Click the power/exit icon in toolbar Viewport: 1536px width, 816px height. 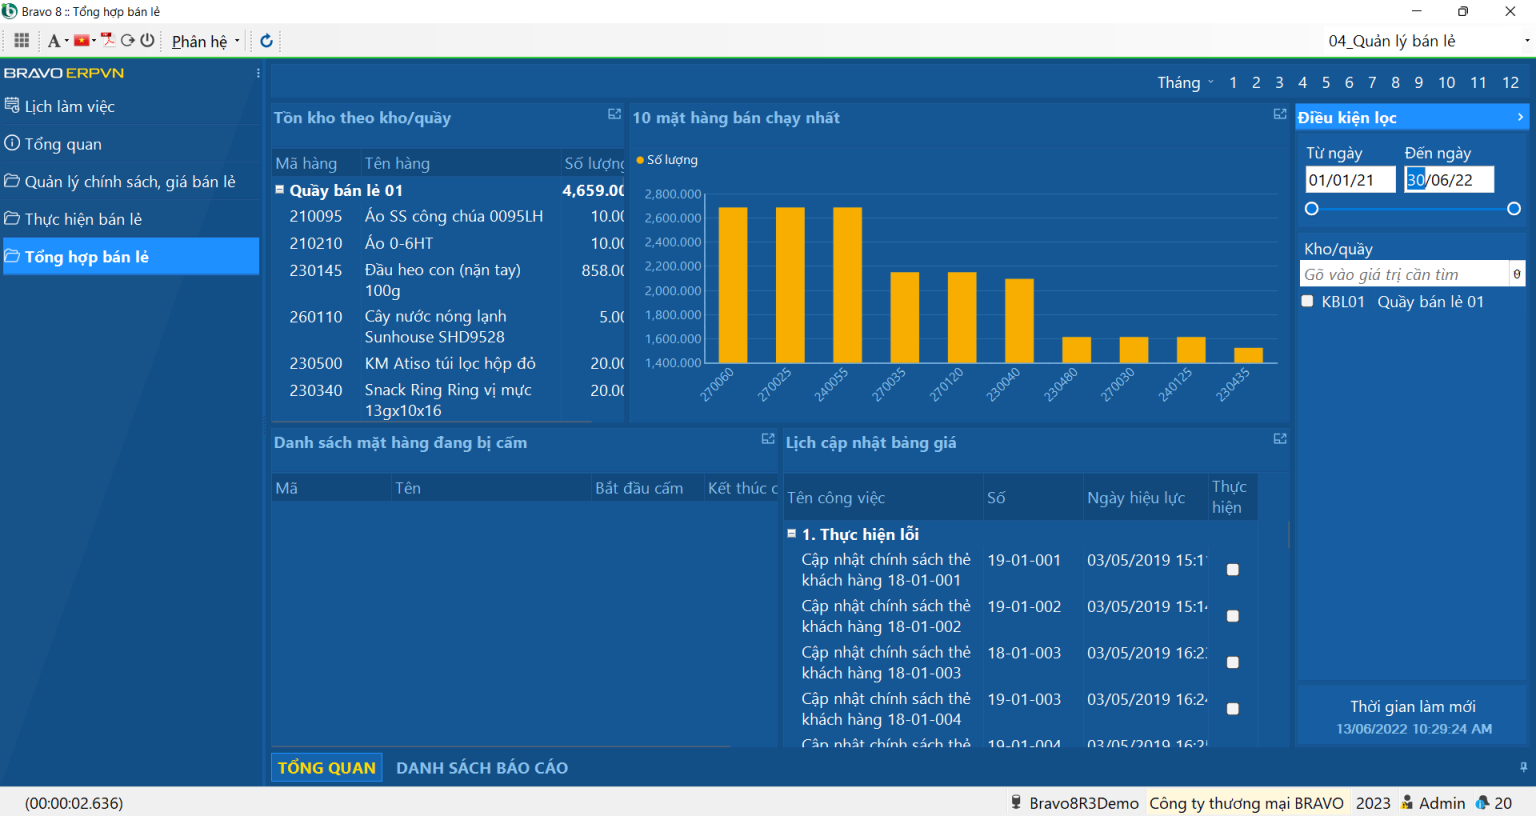click(147, 41)
